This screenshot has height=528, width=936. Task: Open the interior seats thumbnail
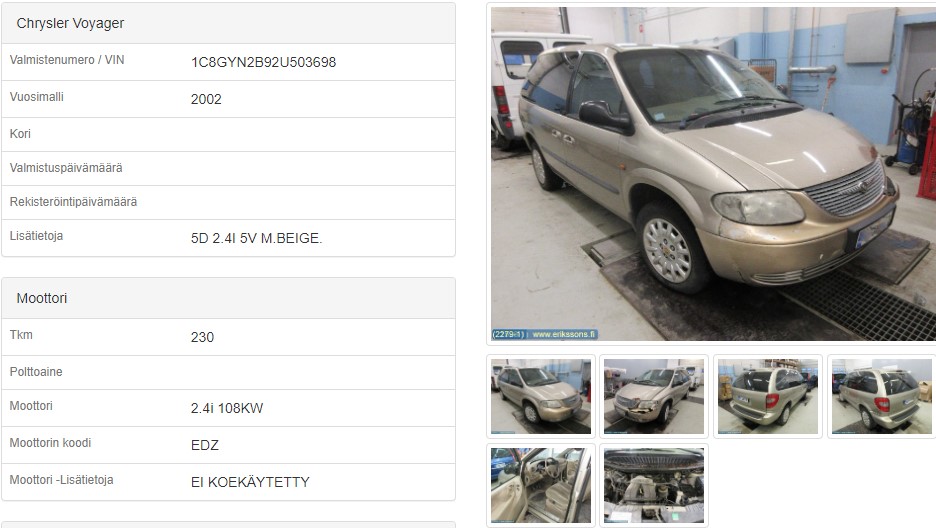[541, 485]
